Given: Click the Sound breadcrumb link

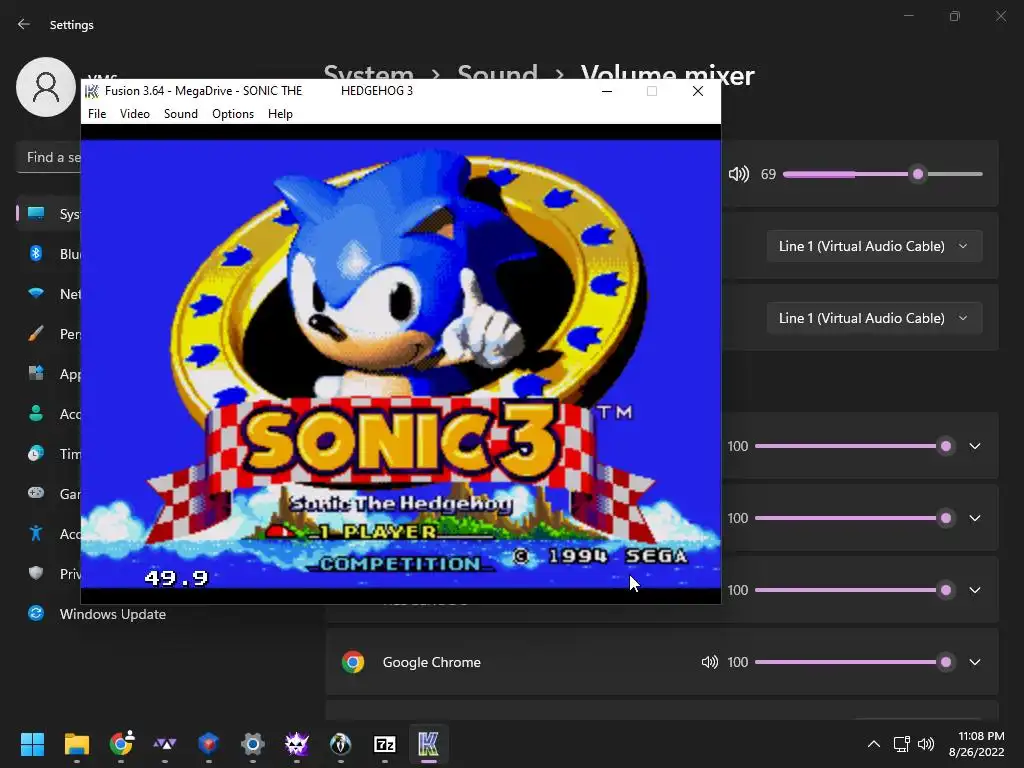Looking at the screenshot, I should pyautogui.click(x=498, y=71).
